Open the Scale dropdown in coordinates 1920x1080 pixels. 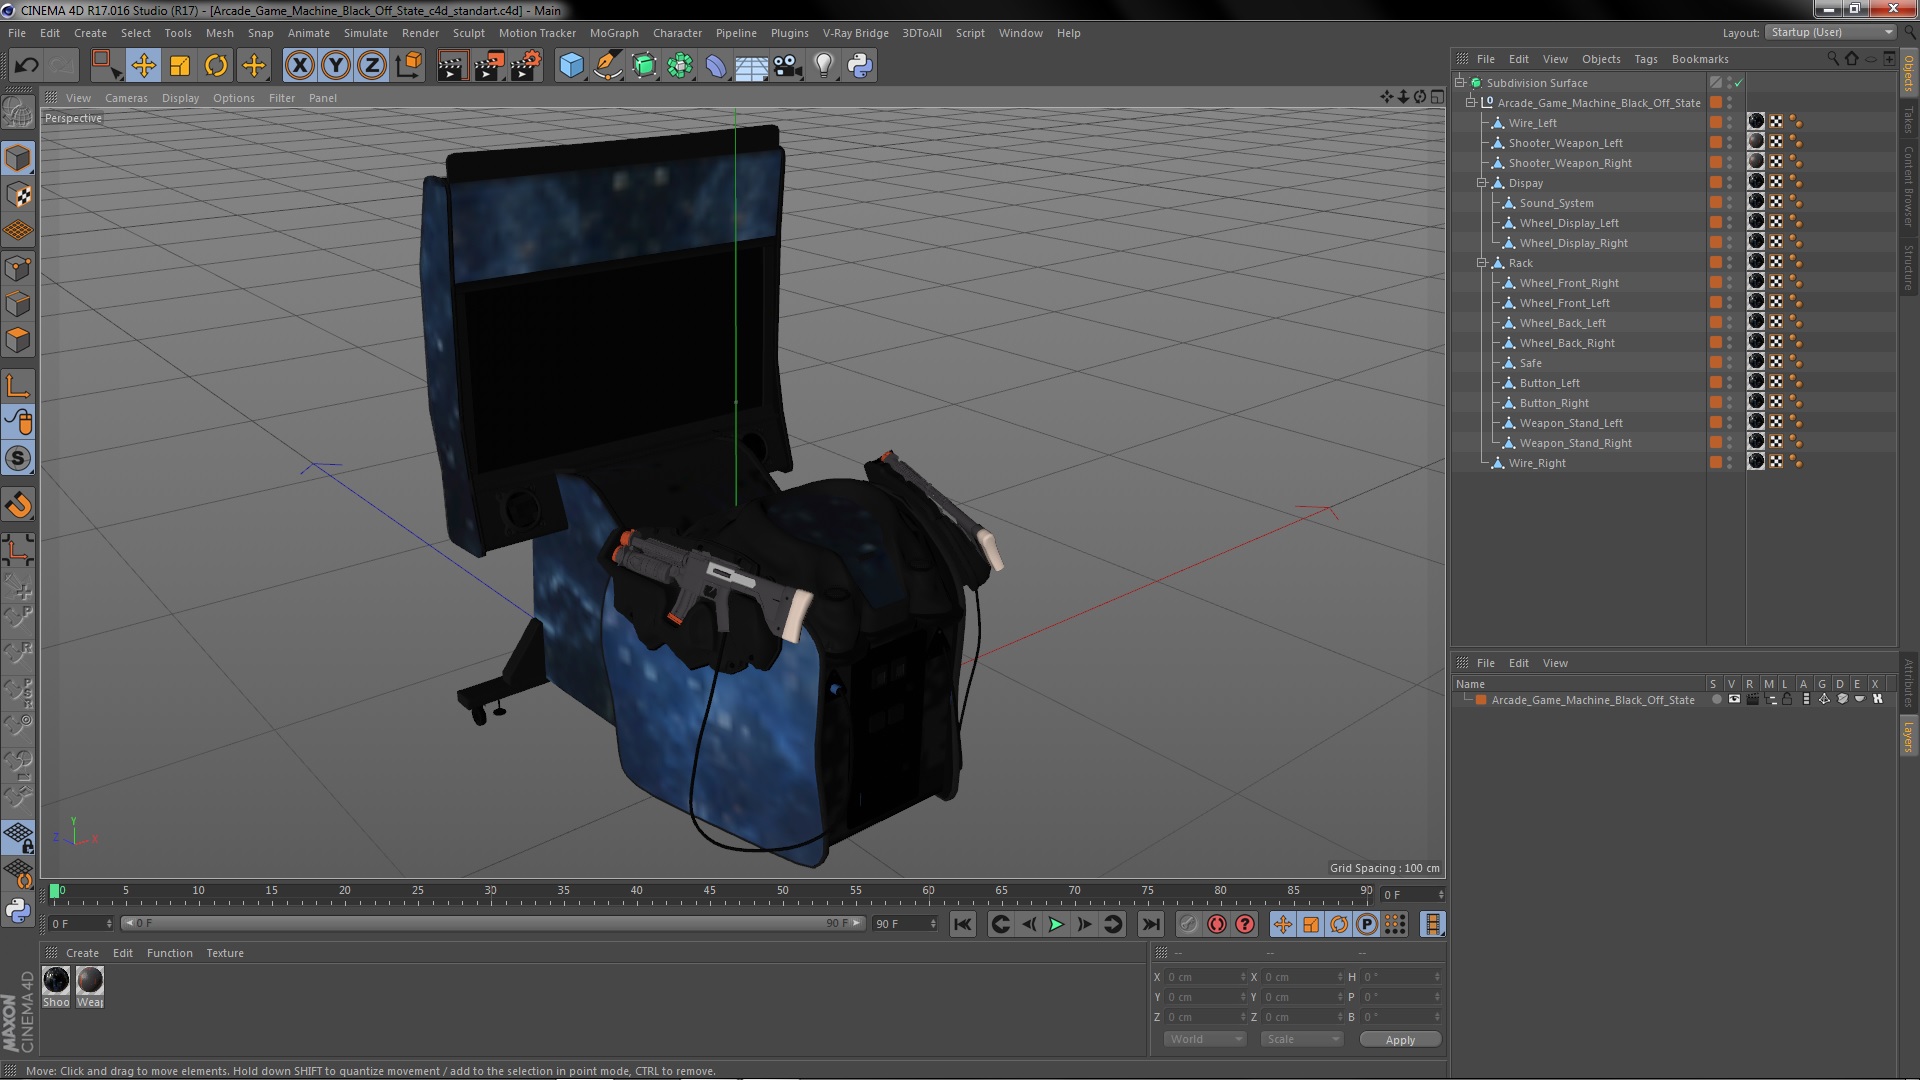pyautogui.click(x=1302, y=1039)
